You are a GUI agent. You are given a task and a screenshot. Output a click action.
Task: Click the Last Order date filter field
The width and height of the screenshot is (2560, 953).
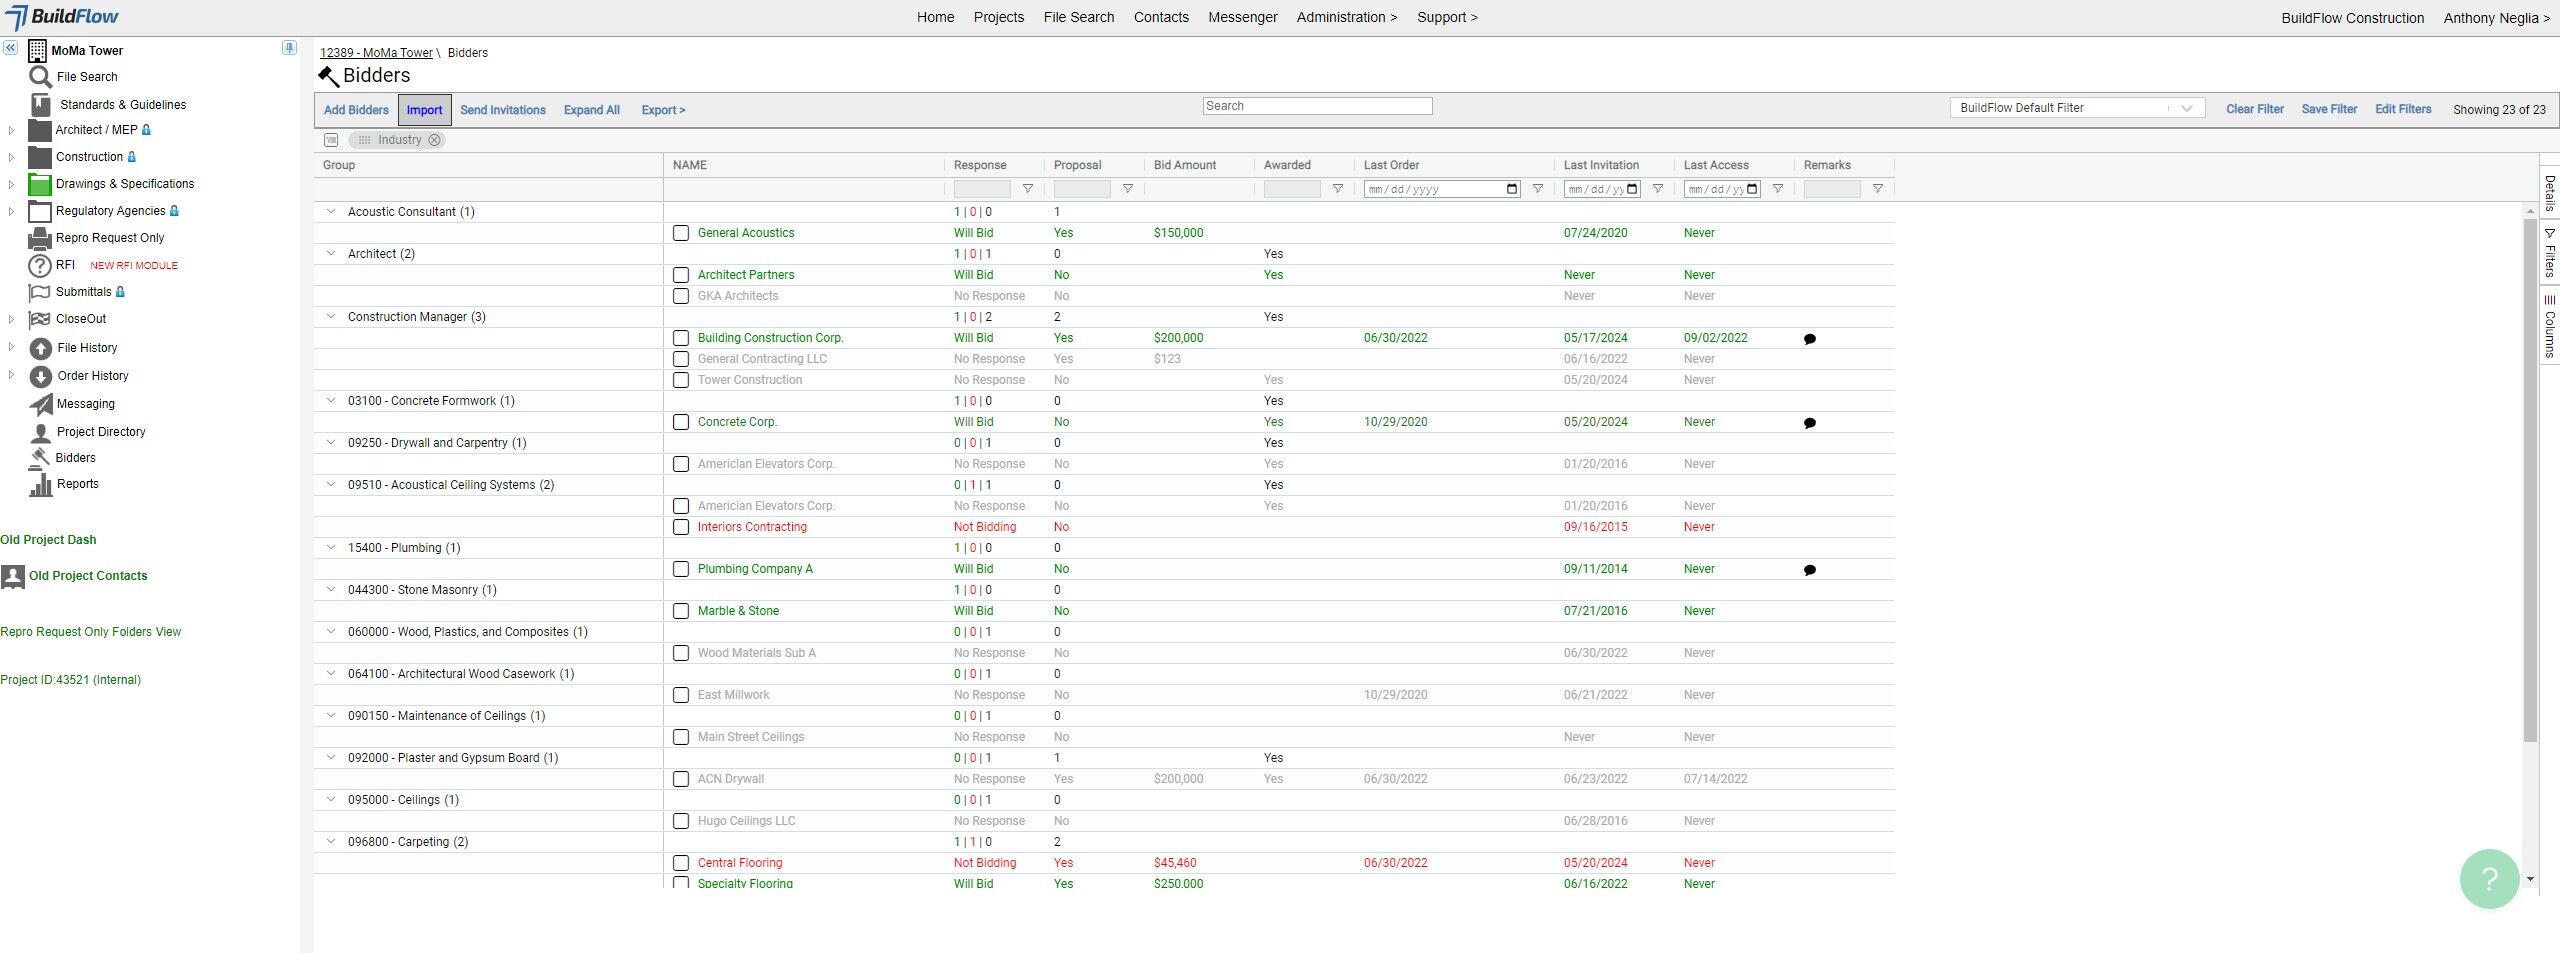(1442, 189)
